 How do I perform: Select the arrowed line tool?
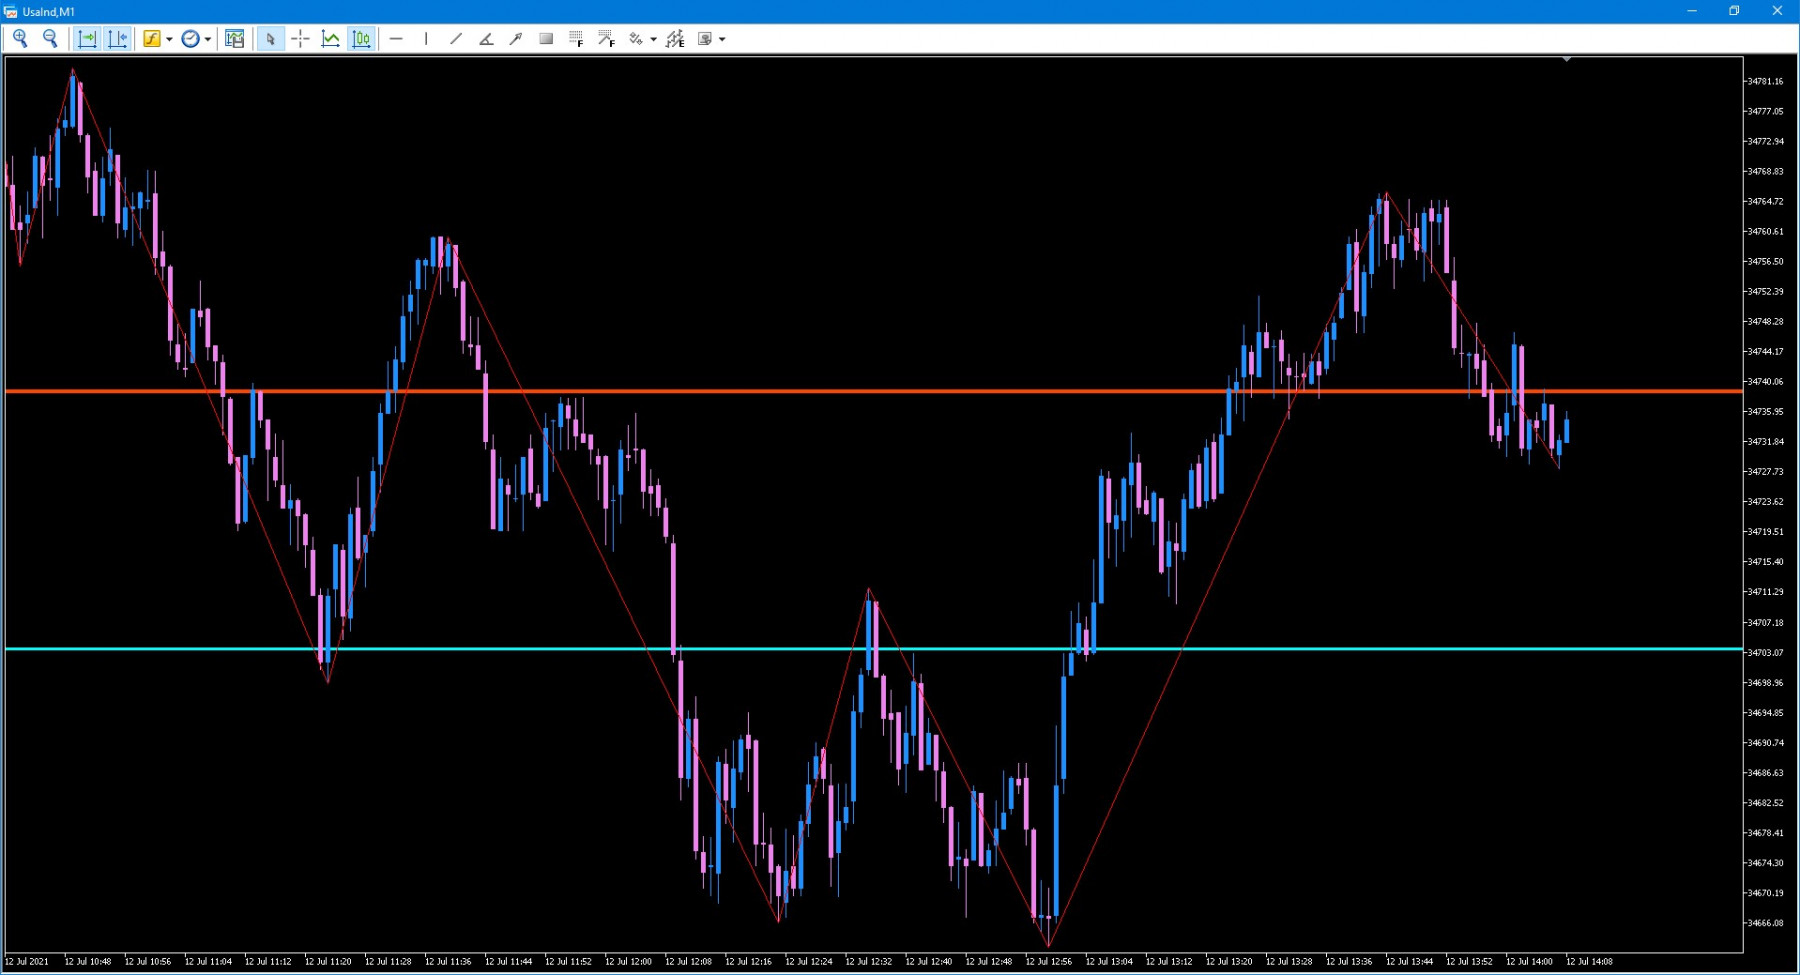click(516, 39)
